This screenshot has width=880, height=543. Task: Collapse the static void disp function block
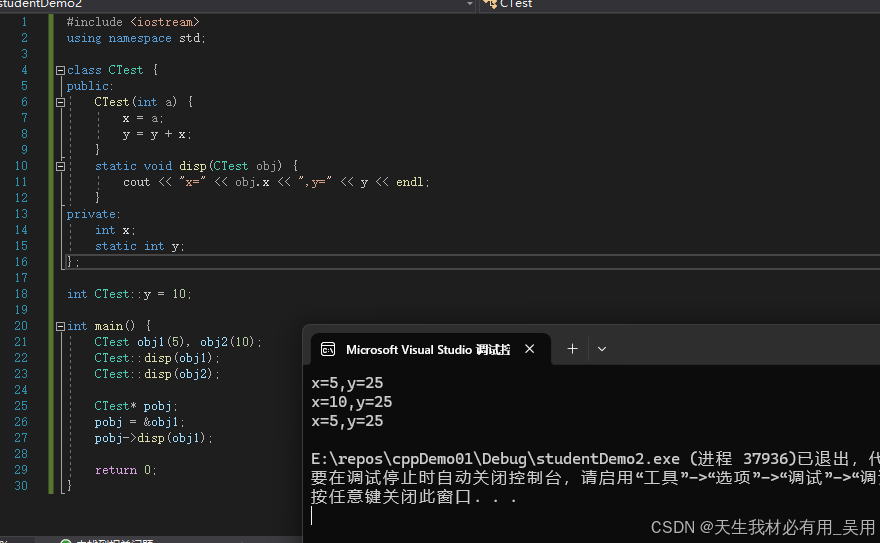tap(60, 166)
